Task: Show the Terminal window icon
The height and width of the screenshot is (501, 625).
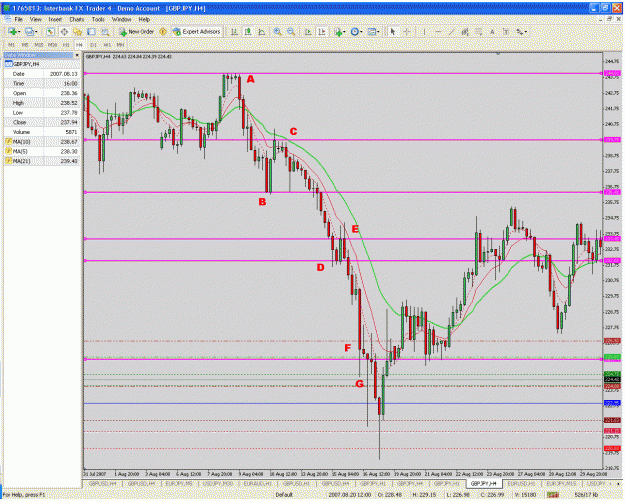Action: click(x=91, y=32)
